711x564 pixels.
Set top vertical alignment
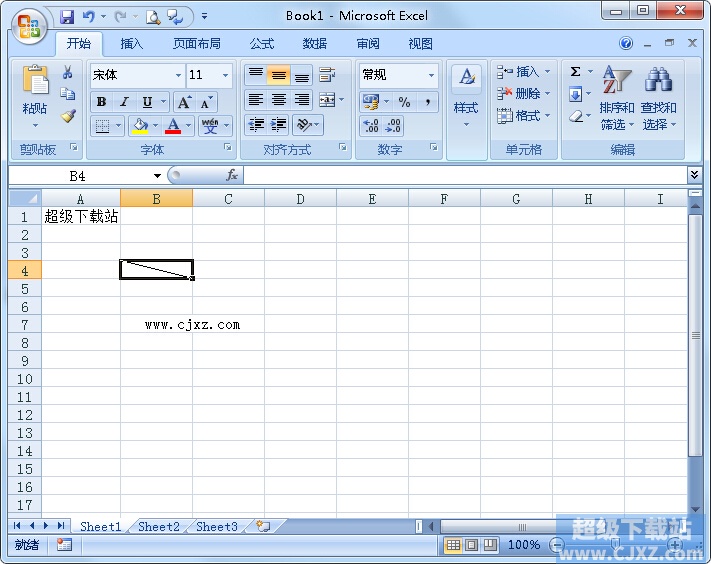(256, 74)
